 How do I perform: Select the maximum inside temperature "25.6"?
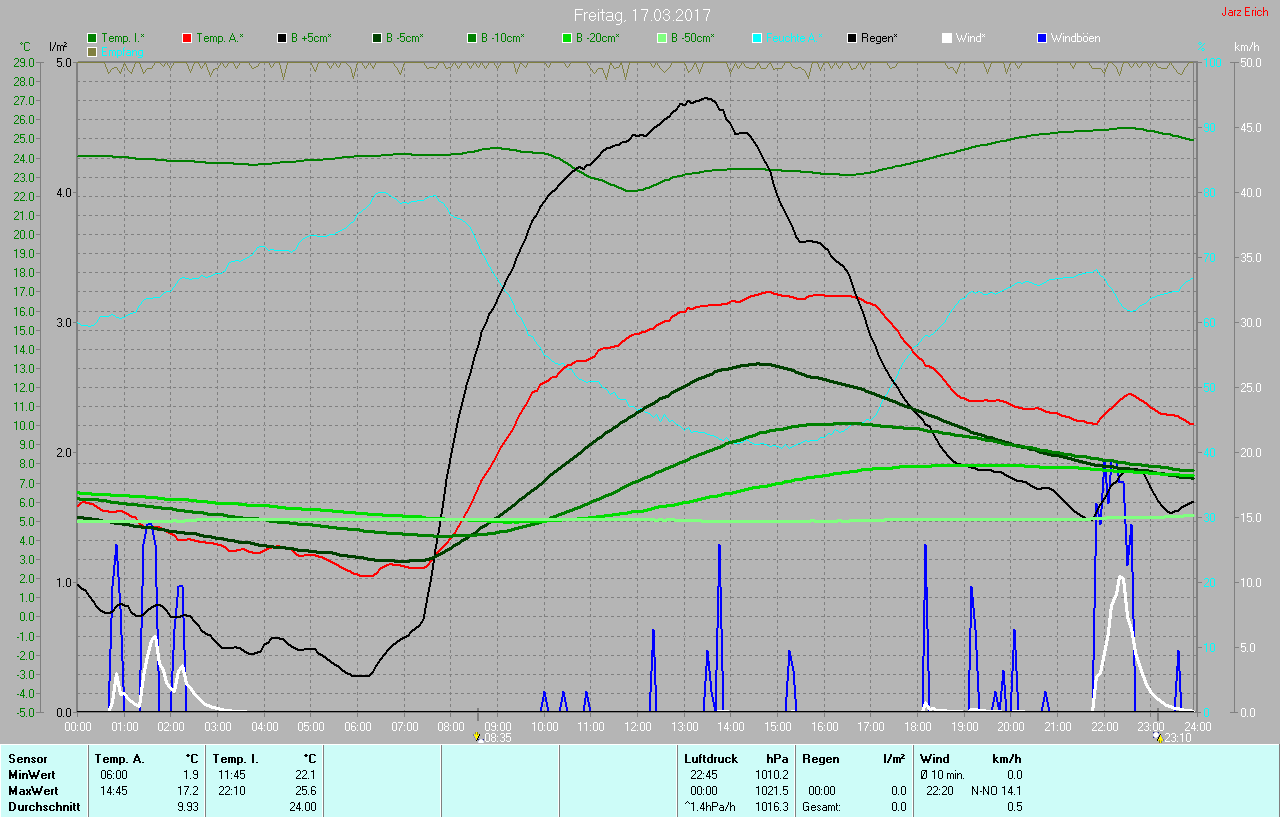(306, 791)
